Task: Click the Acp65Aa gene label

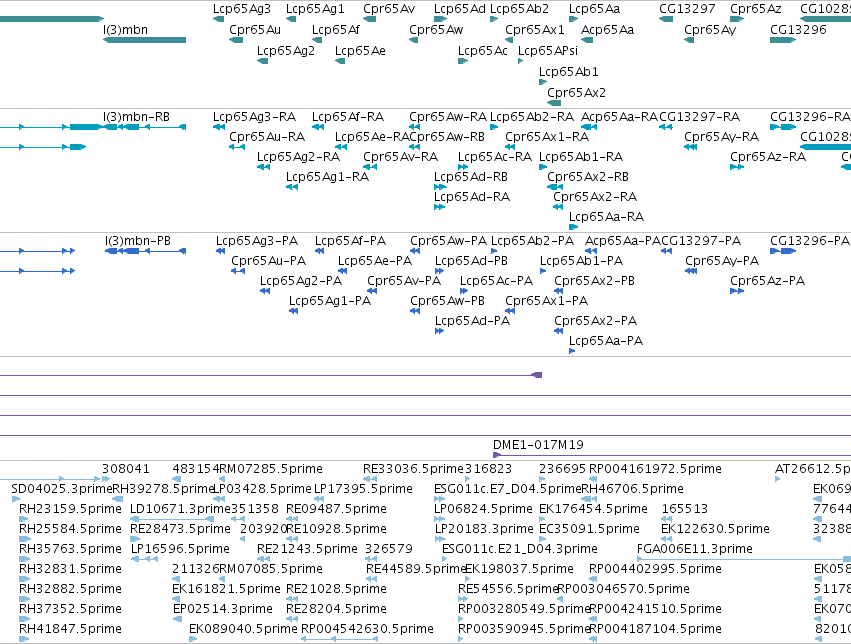Action: coord(607,30)
